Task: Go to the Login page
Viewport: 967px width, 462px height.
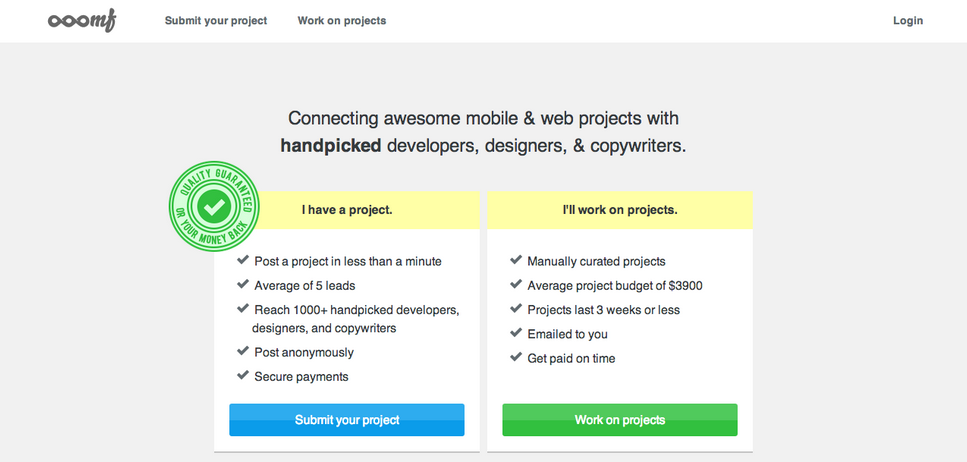Action: (x=907, y=20)
